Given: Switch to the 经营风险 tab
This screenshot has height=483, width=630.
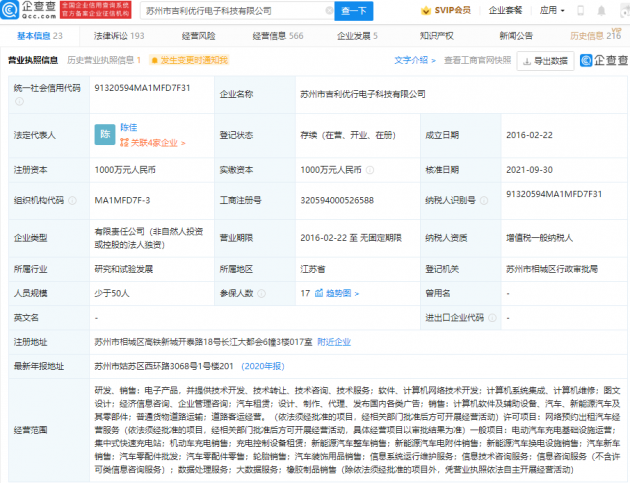Looking at the screenshot, I should pyautogui.click(x=198, y=35).
